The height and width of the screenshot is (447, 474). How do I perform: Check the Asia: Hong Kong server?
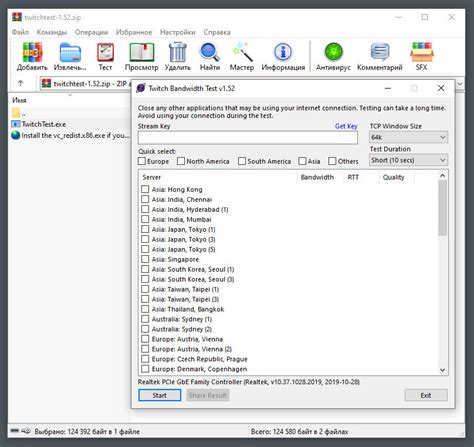(145, 189)
